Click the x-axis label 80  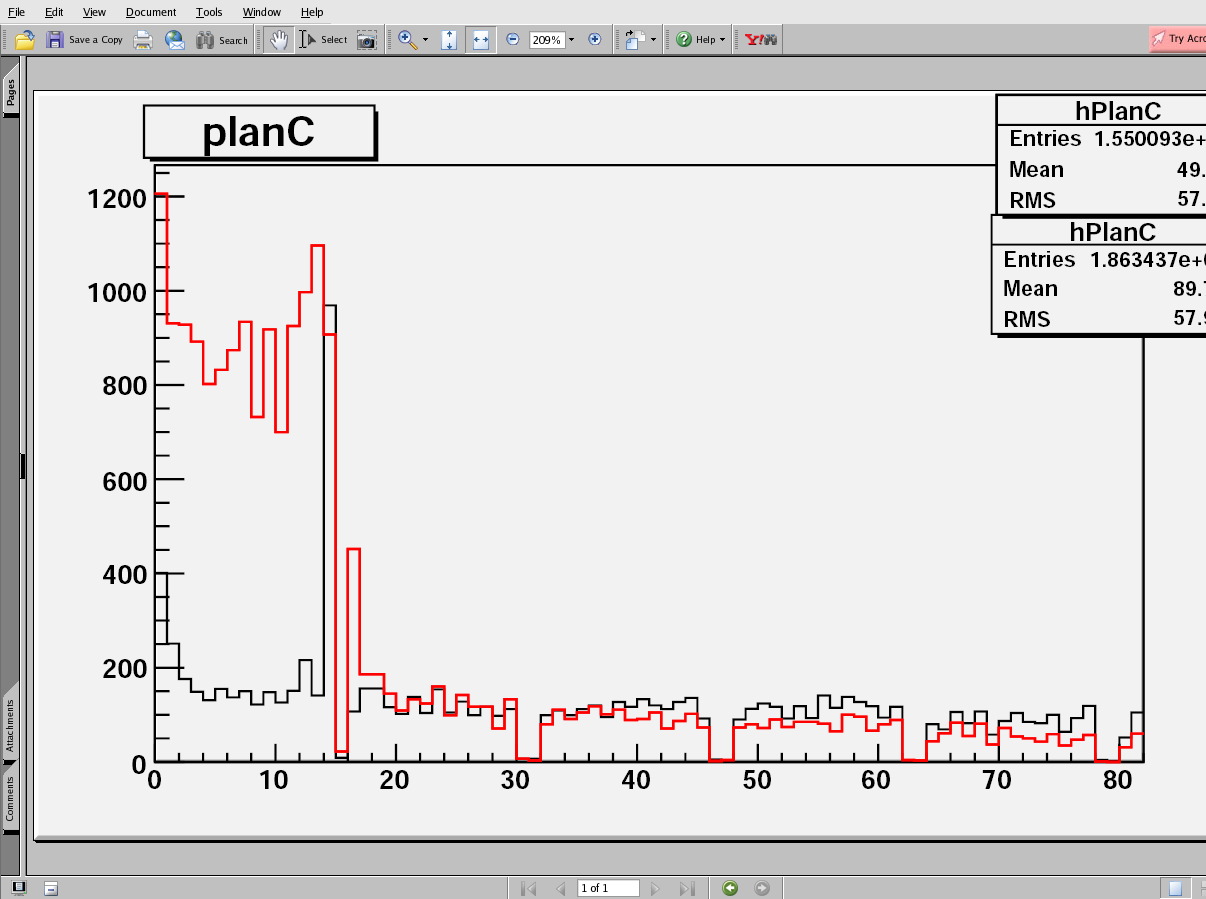click(x=1118, y=780)
